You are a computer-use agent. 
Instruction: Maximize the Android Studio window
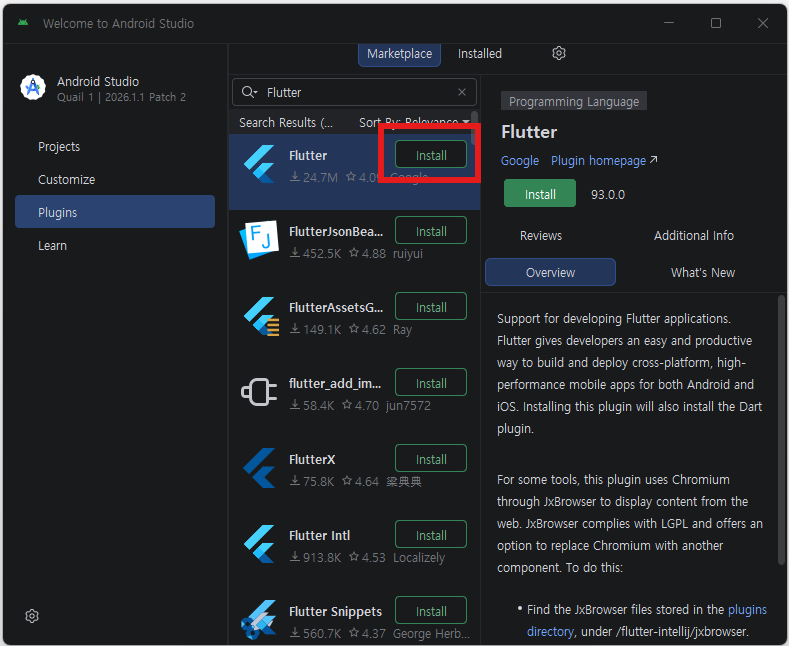tap(716, 23)
